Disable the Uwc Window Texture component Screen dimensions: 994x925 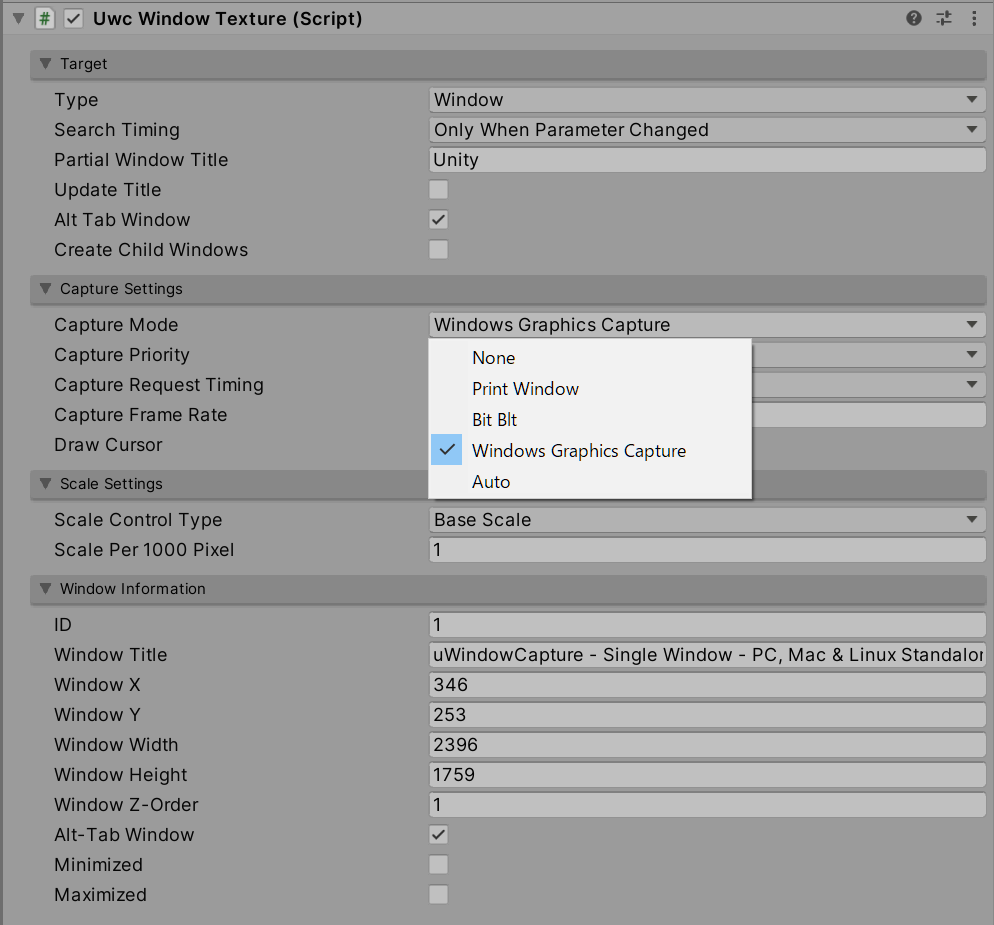(x=72, y=18)
